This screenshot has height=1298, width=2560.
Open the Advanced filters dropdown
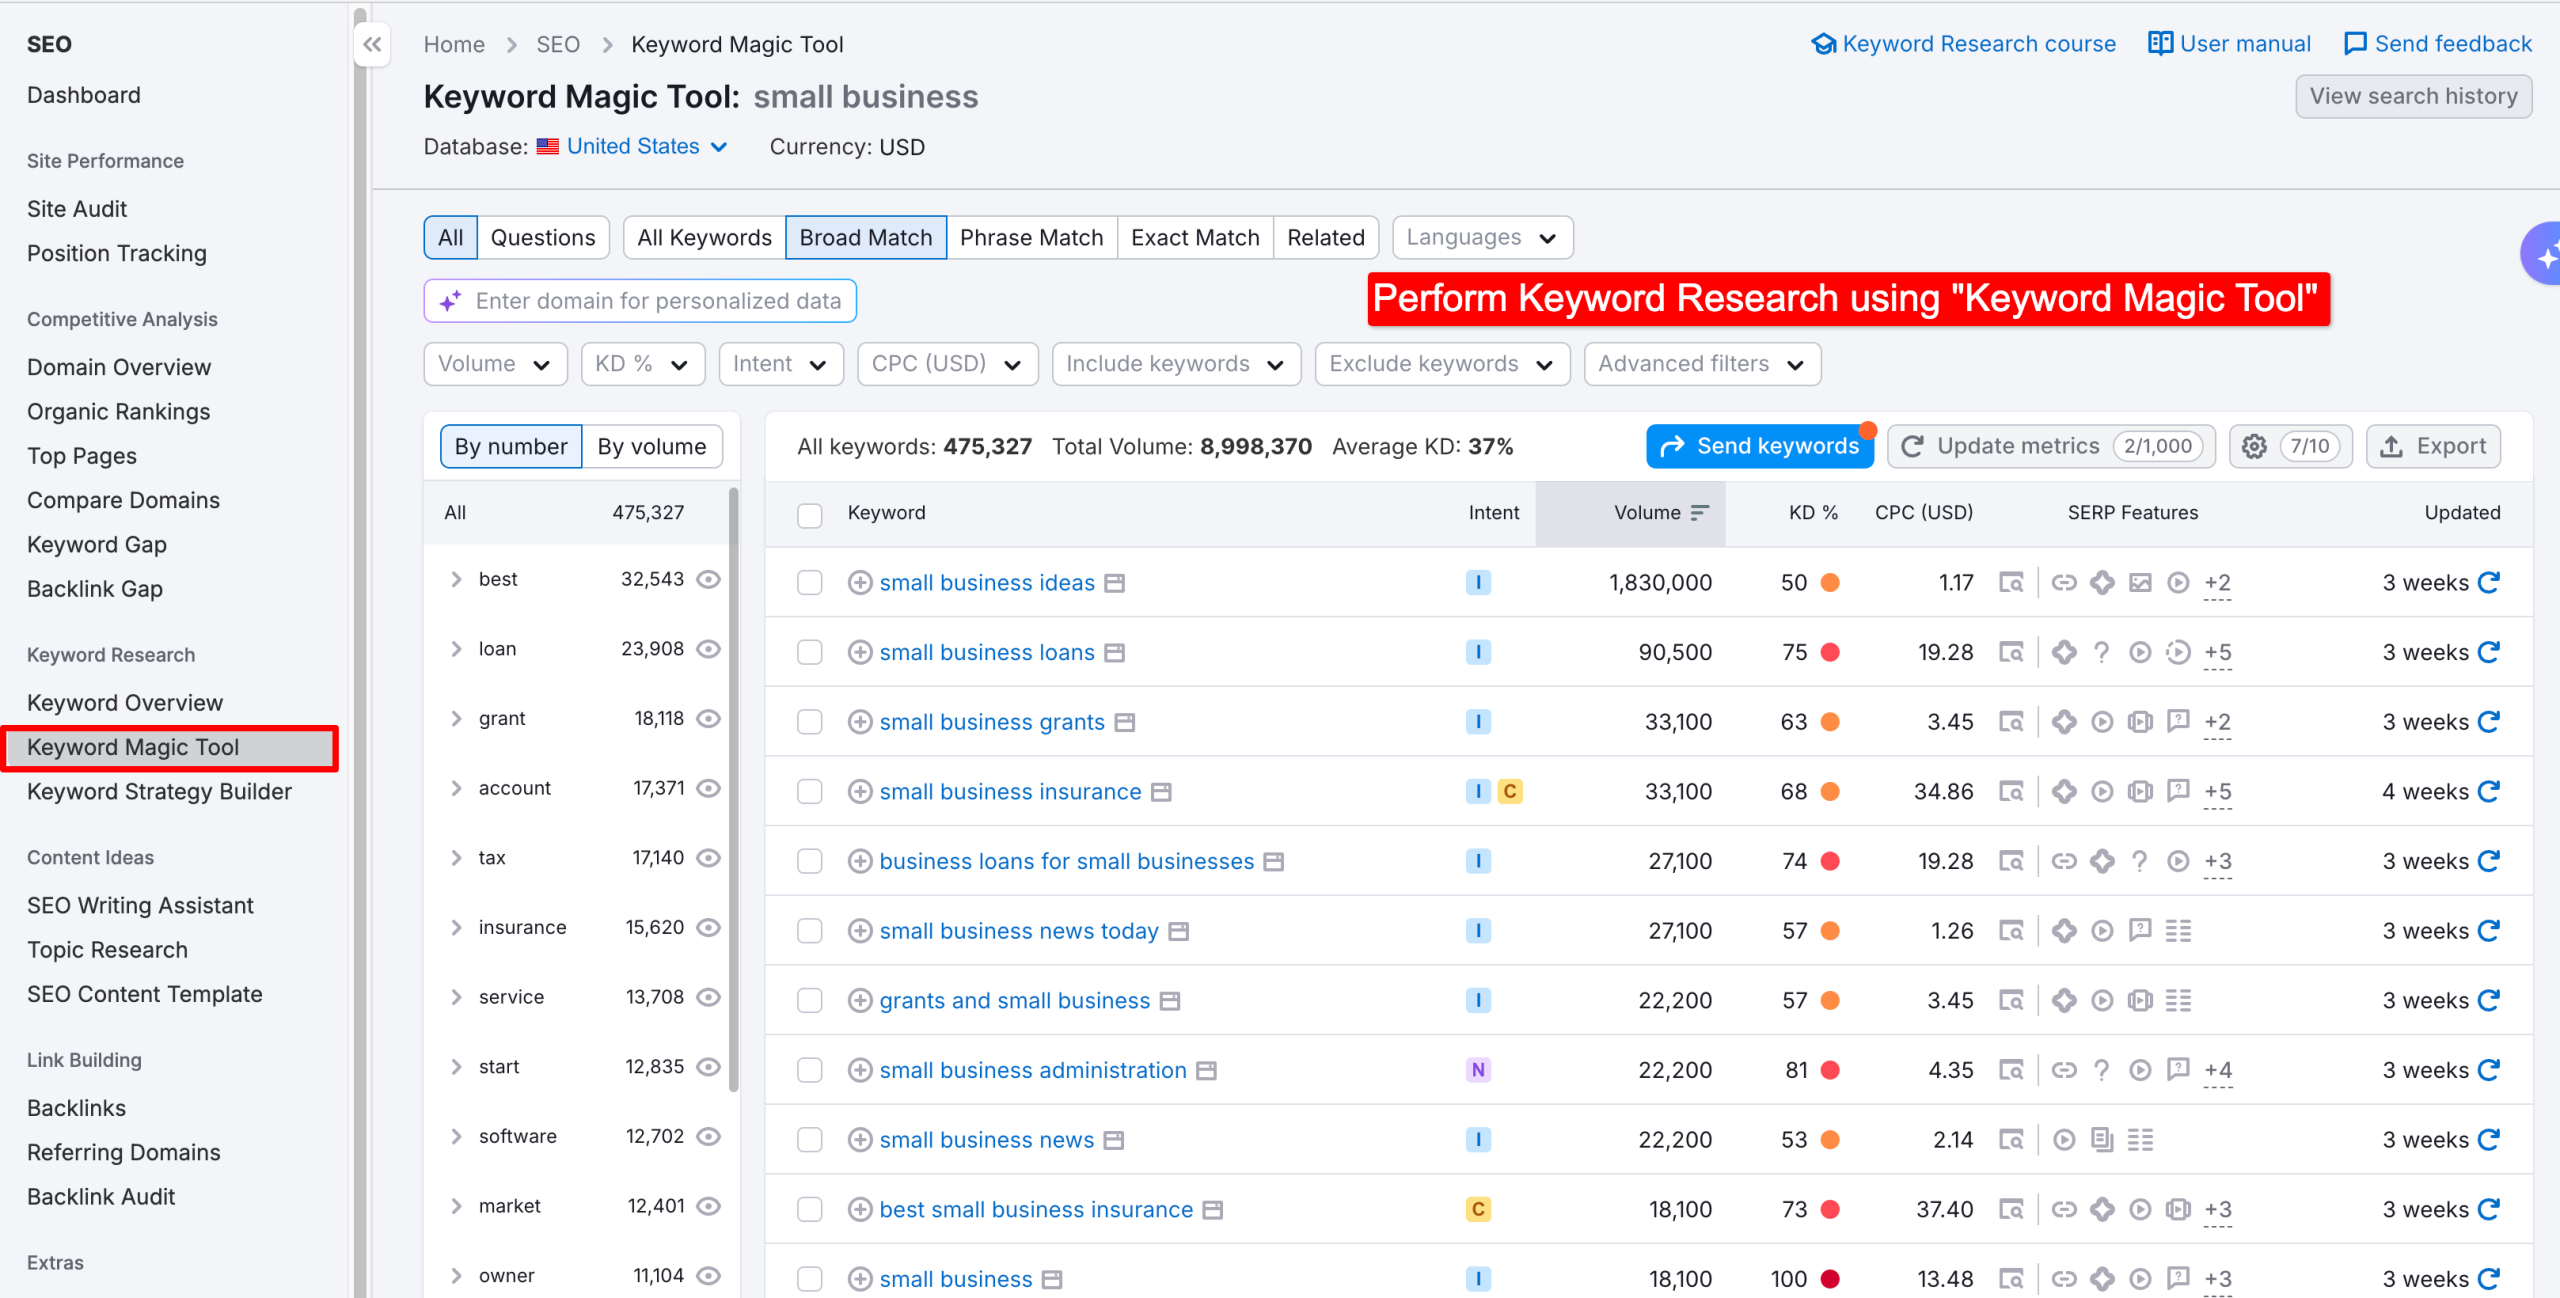coord(1701,363)
